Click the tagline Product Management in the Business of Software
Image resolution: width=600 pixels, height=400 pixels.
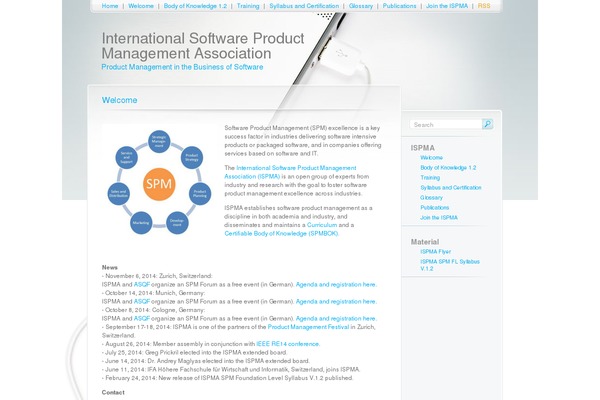(x=182, y=67)
